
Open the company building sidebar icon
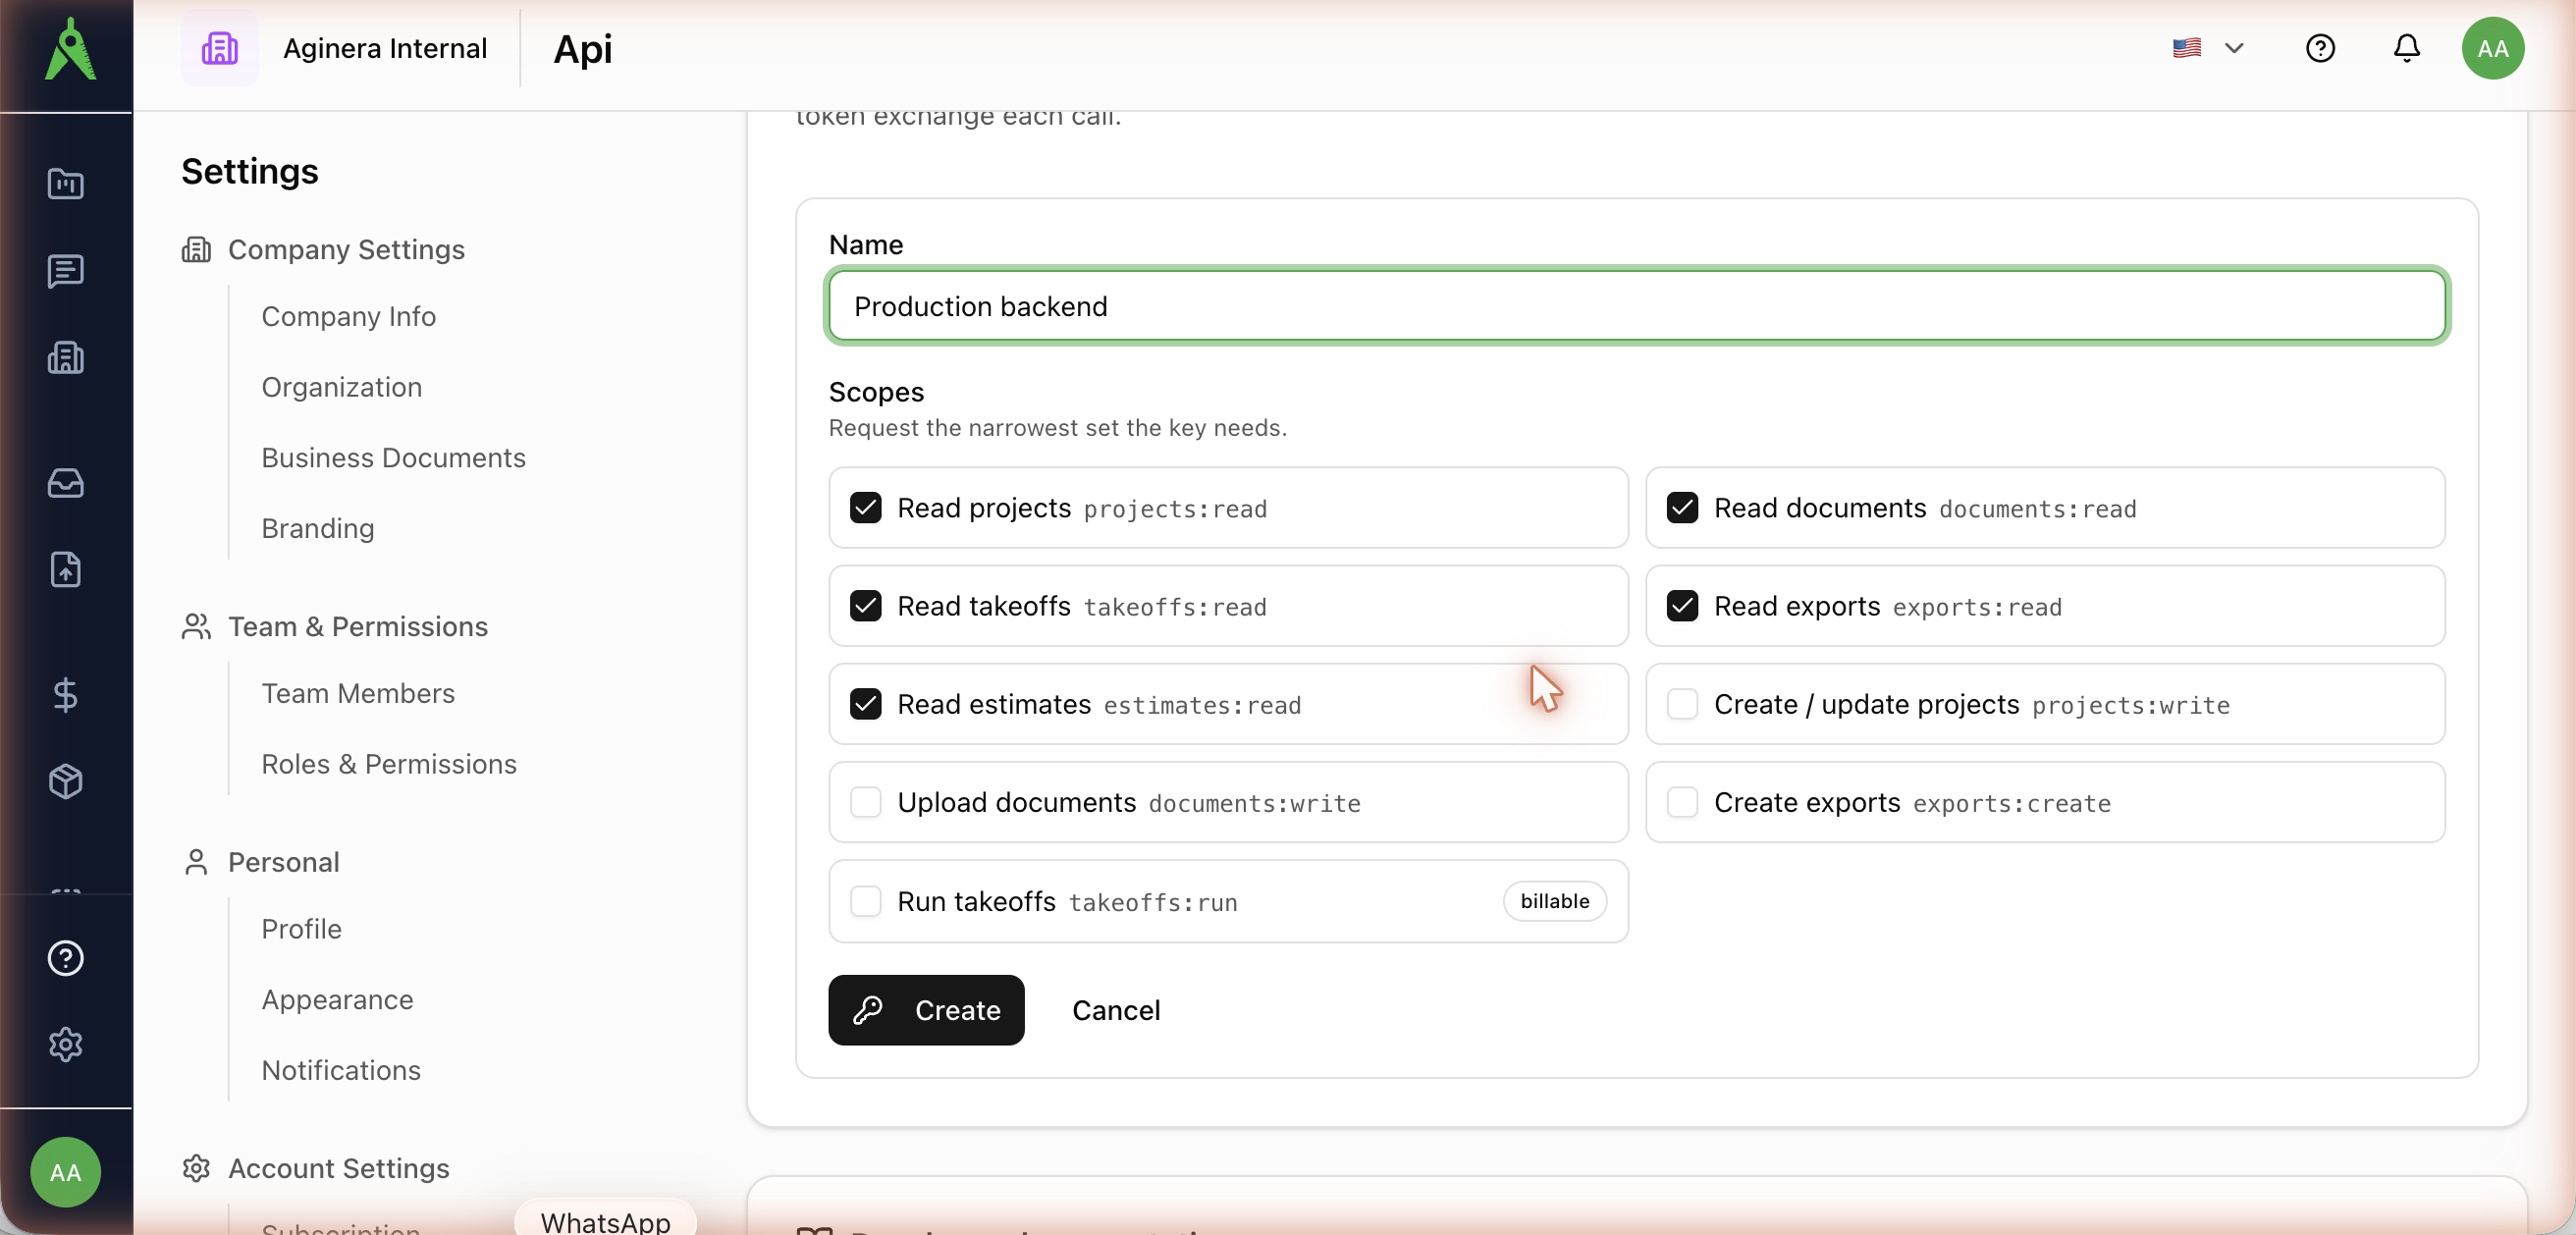point(66,358)
